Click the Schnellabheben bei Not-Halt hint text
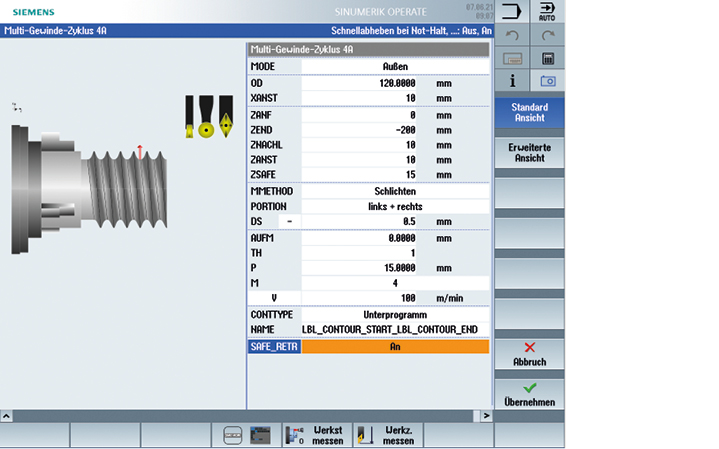The height and width of the screenshot is (449, 719). click(x=411, y=31)
